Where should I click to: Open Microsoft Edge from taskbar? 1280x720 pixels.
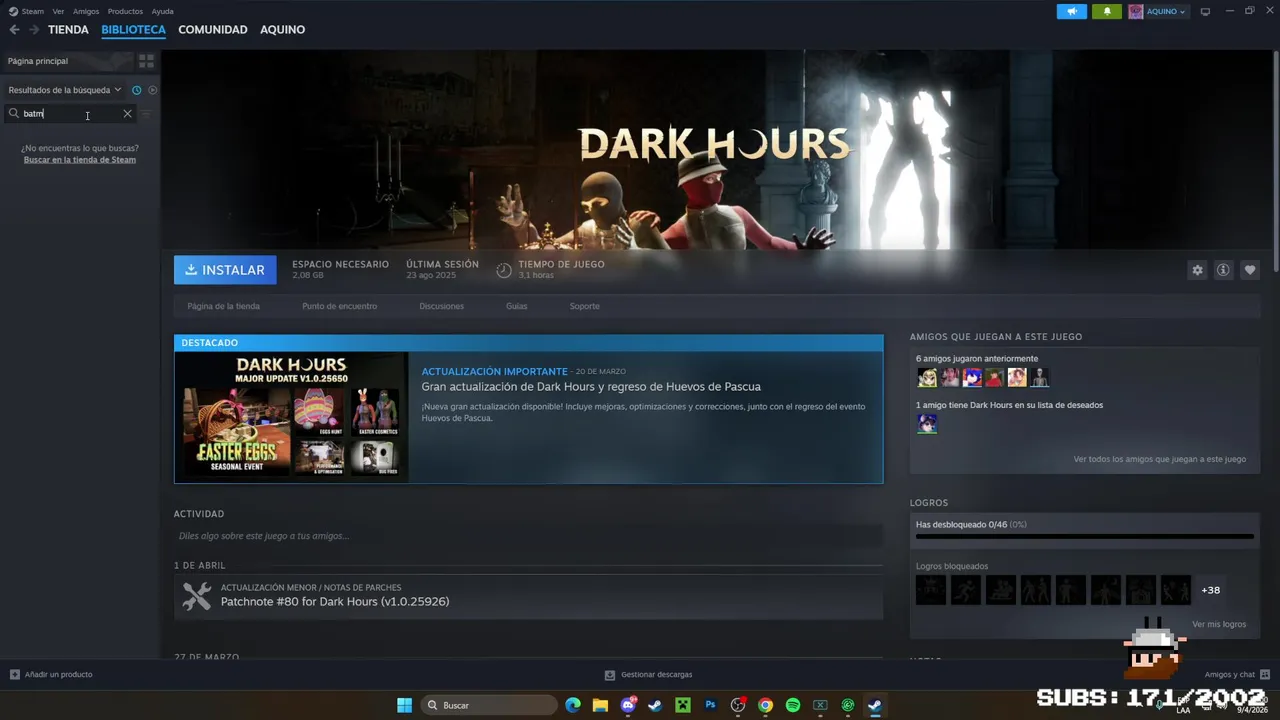[573, 705]
